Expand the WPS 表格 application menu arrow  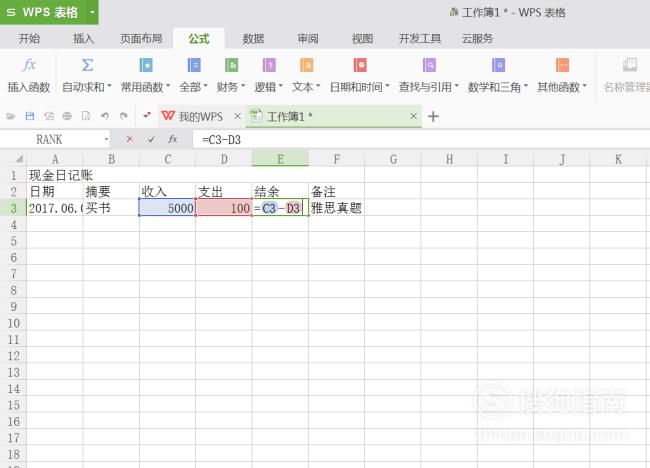point(92,12)
